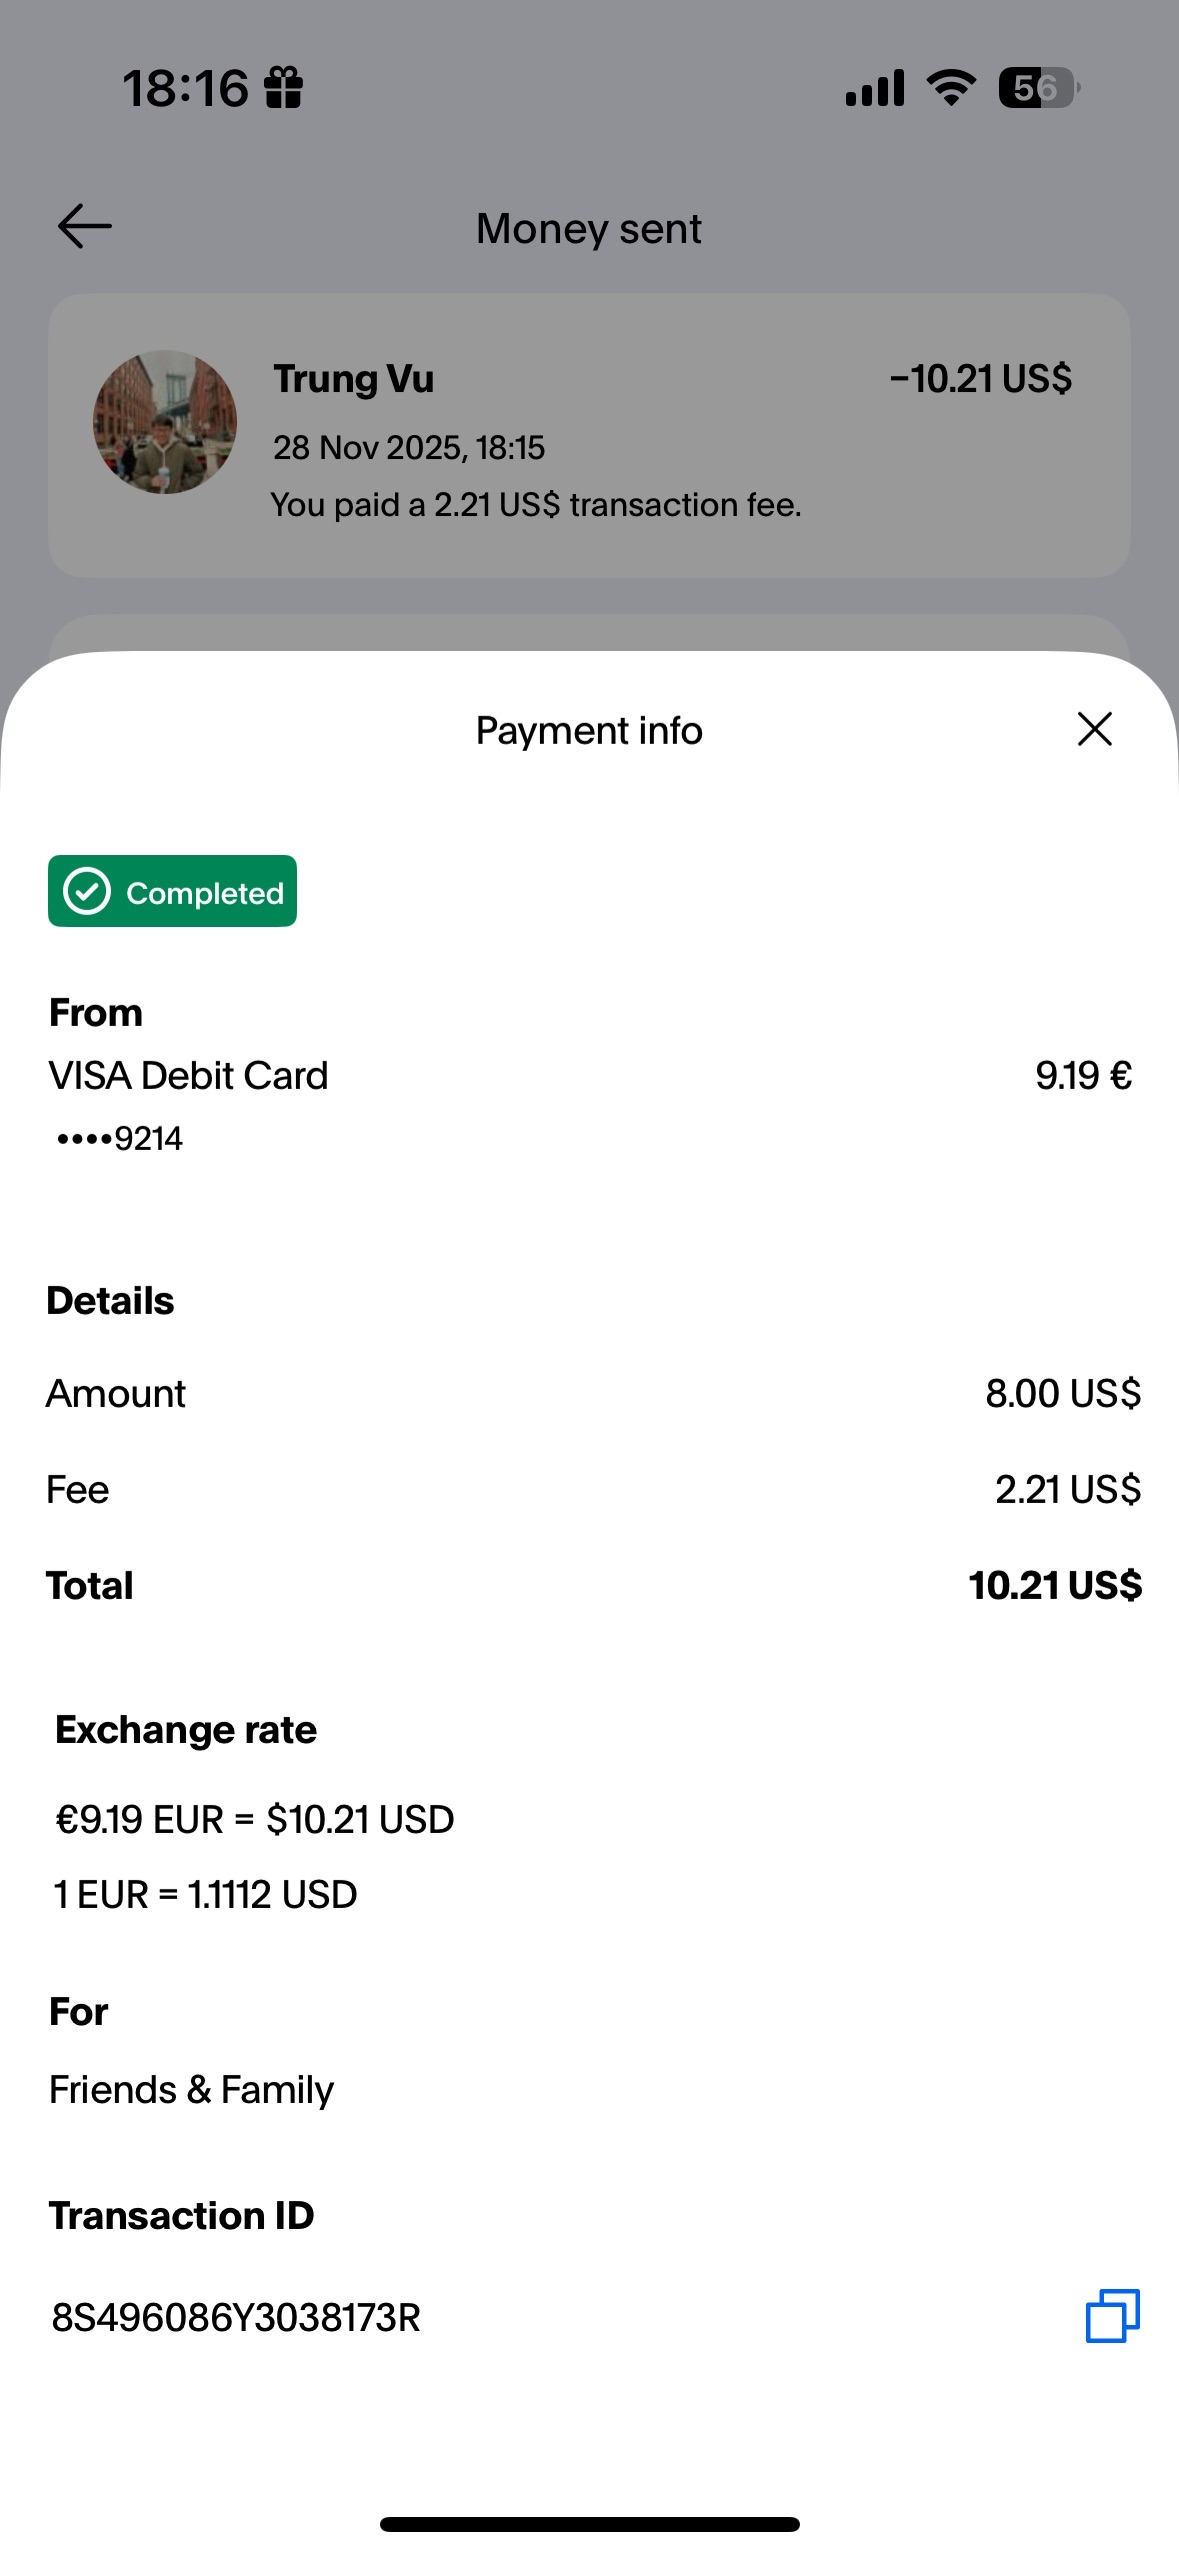Tap the Trung Vu recipient name
The width and height of the screenshot is (1179, 2556).
pos(354,379)
